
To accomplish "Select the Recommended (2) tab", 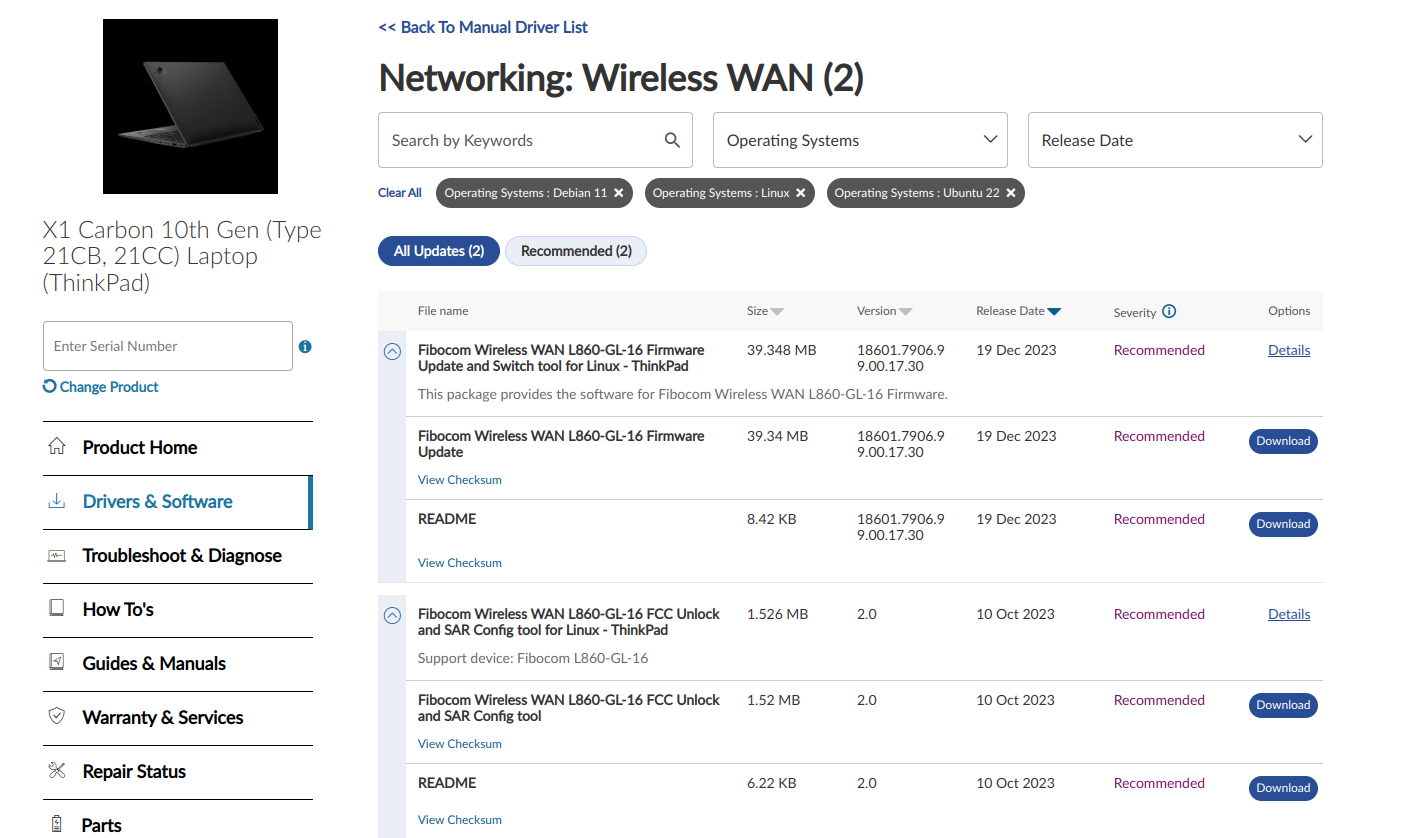I will [x=576, y=251].
